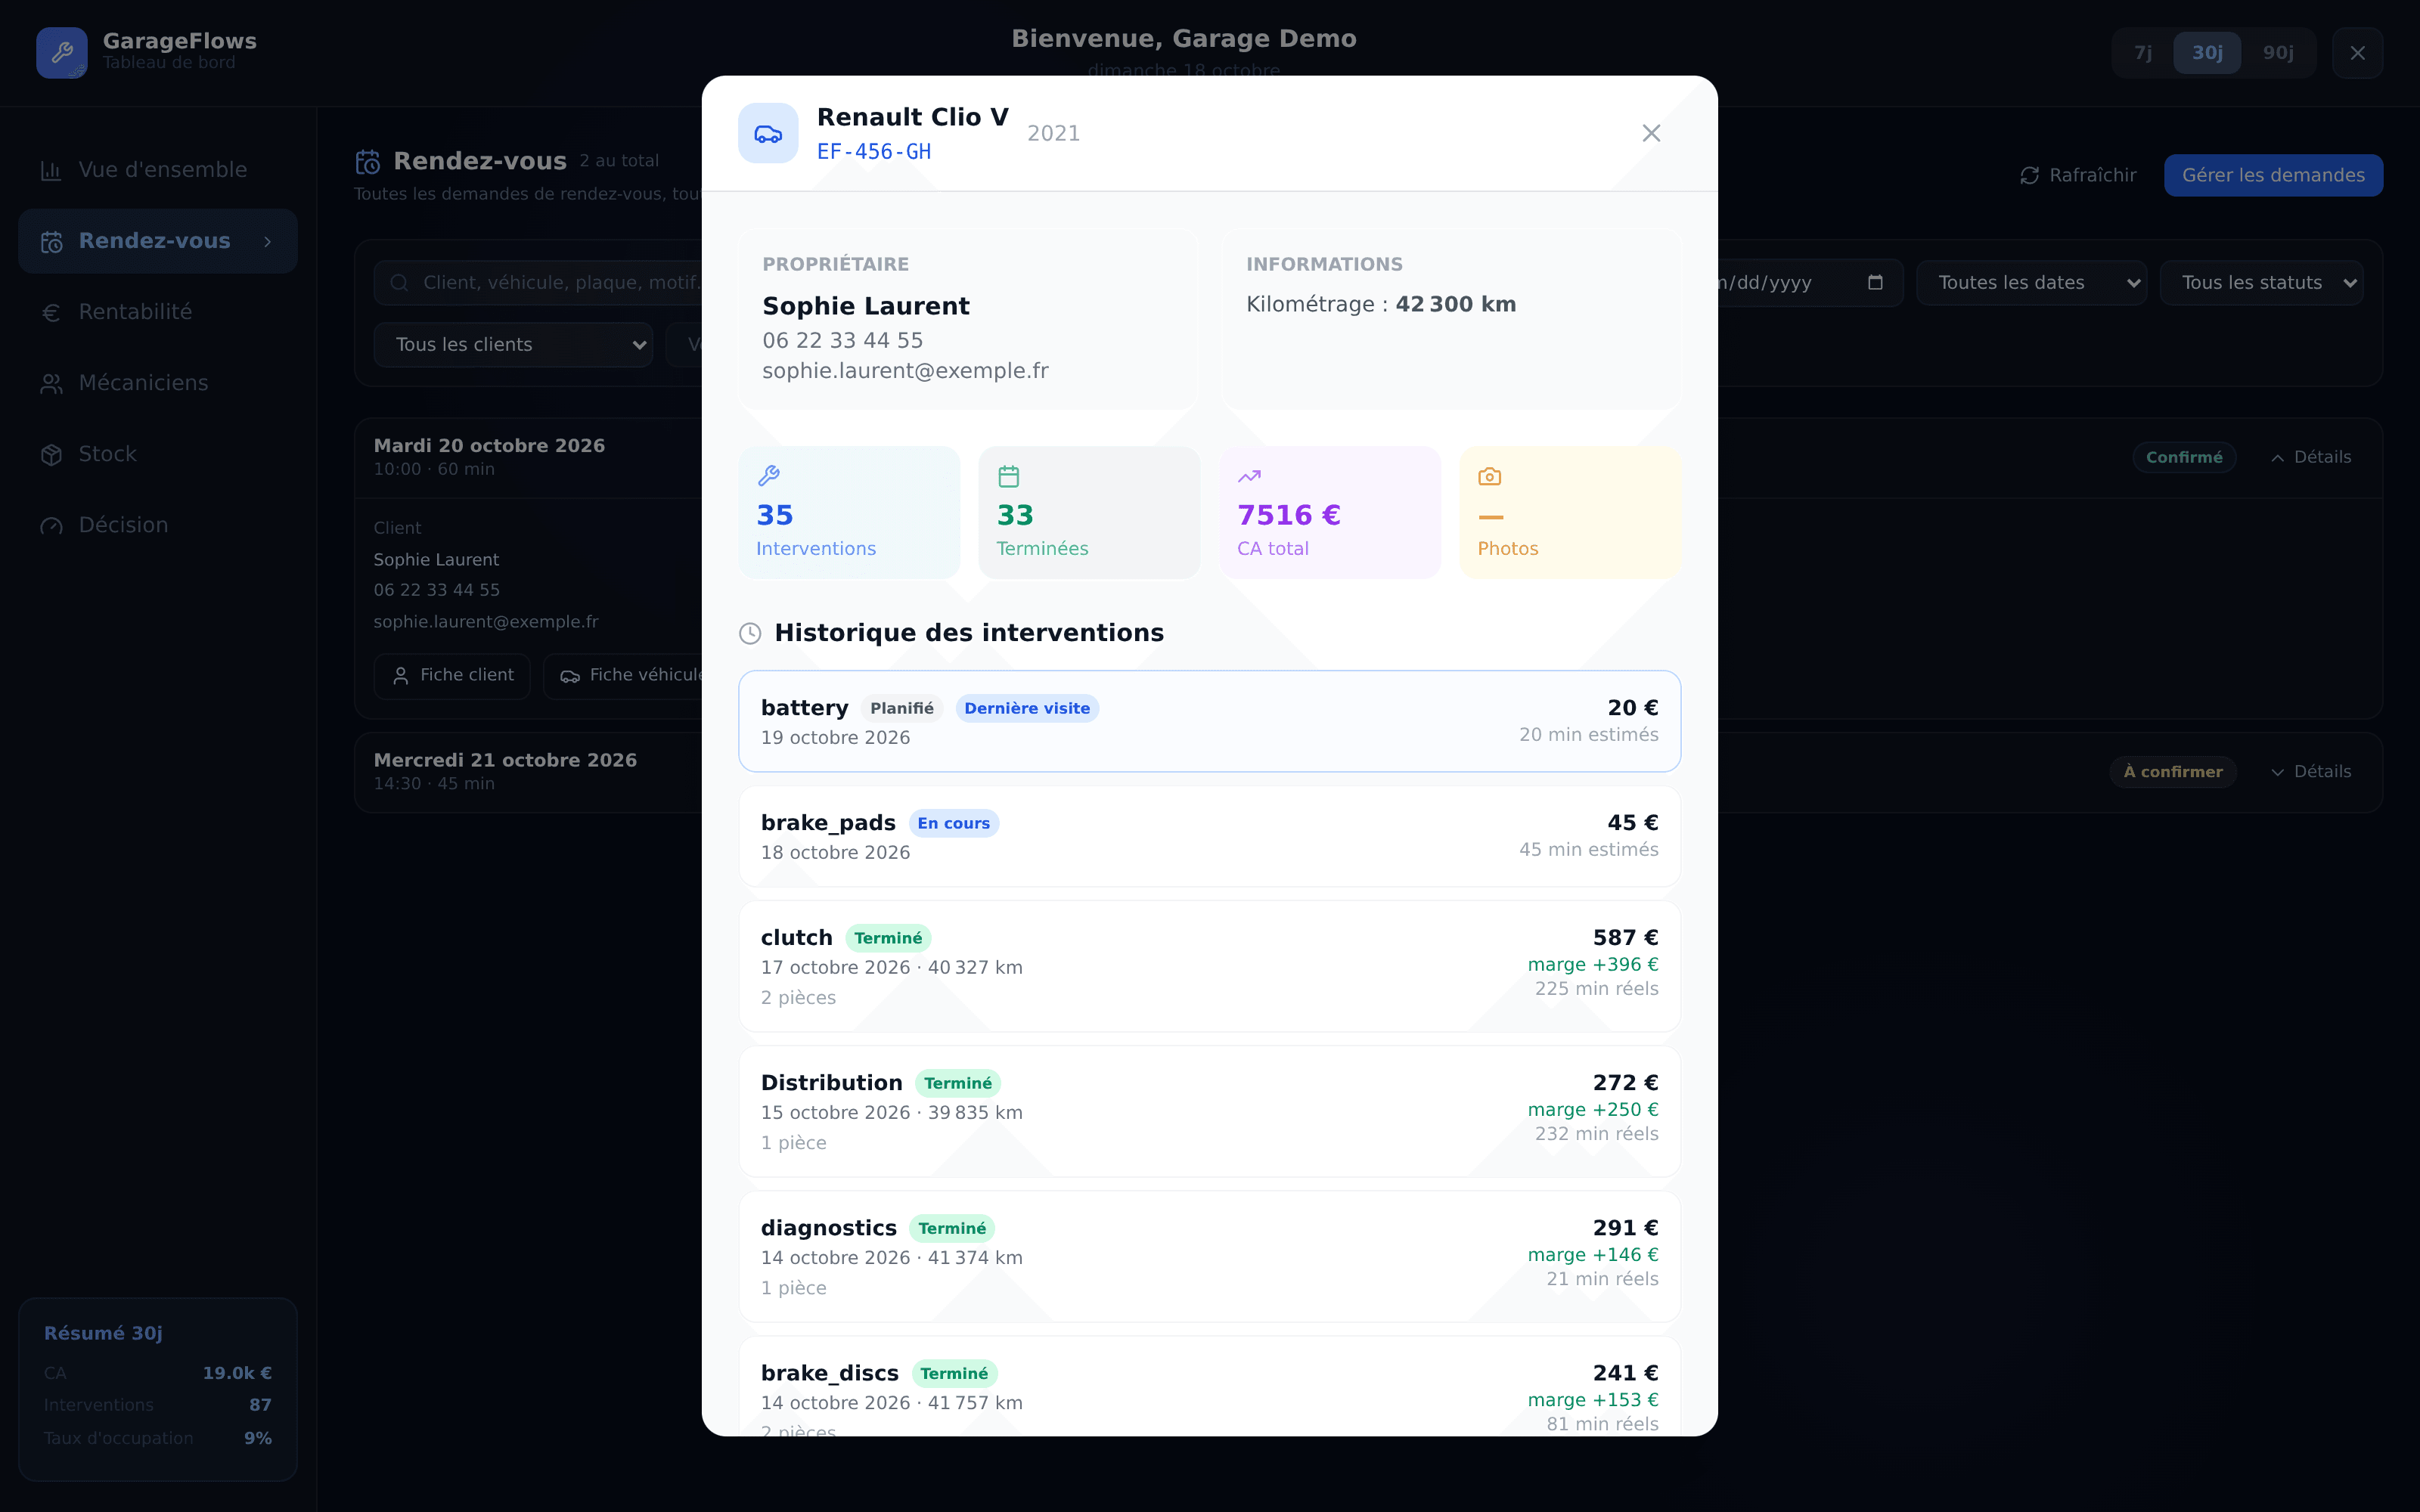Click the X button in the top right header
Screen dimensions: 2420x1512
2357,53
